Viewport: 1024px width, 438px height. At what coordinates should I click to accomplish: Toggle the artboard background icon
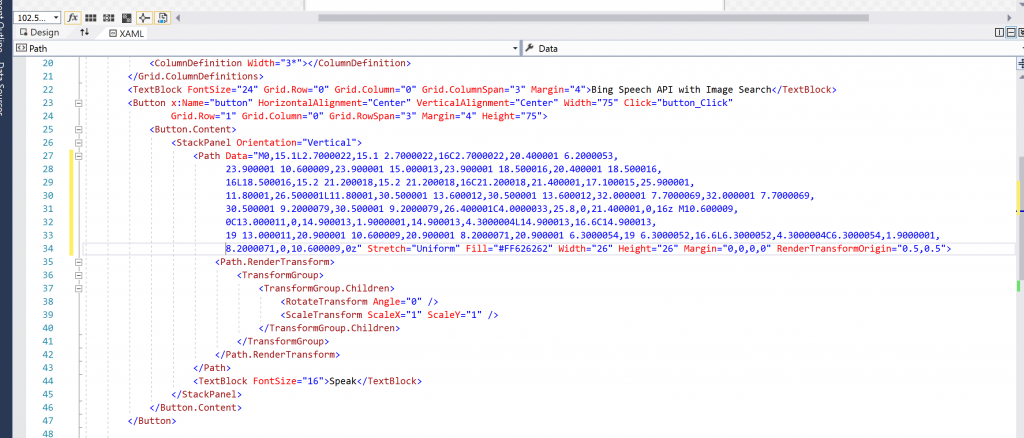click(x=126, y=17)
